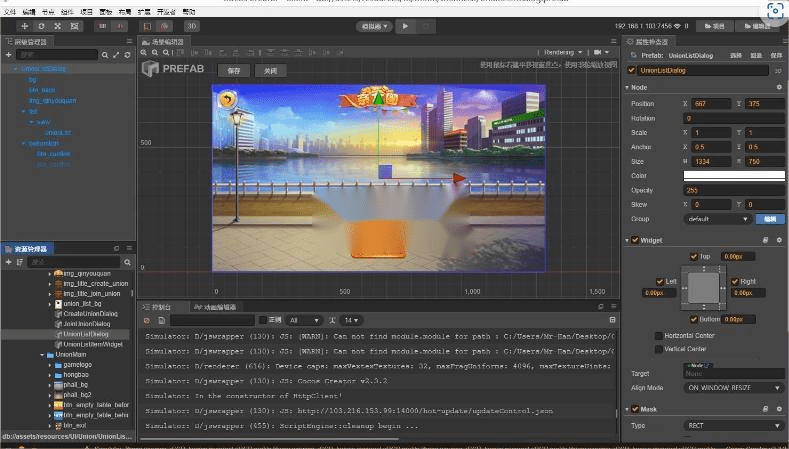Expand the img_qinyouquan asset
789x449 pixels.
tap(50, 274)
